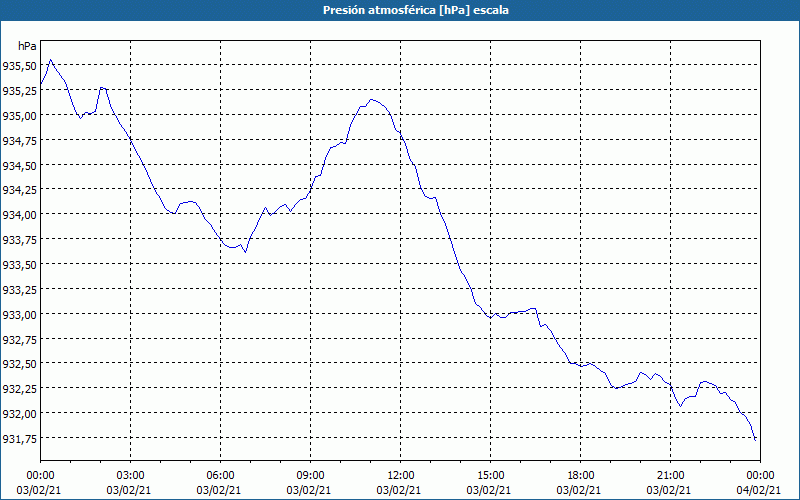Click the 21:00 time axis label
Image resolution: width=800 pixels, height=500 pixels.
pos(670,476)
